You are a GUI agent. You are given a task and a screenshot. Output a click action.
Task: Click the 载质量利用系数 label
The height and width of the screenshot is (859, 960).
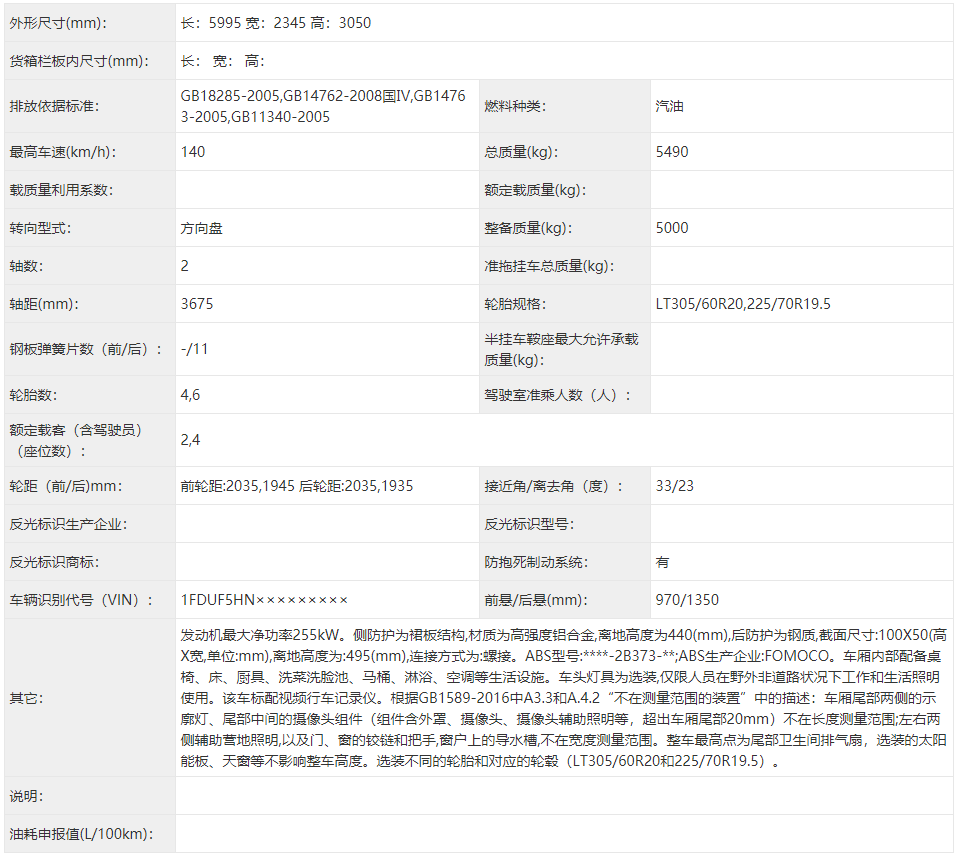click(x=61, y=190)
